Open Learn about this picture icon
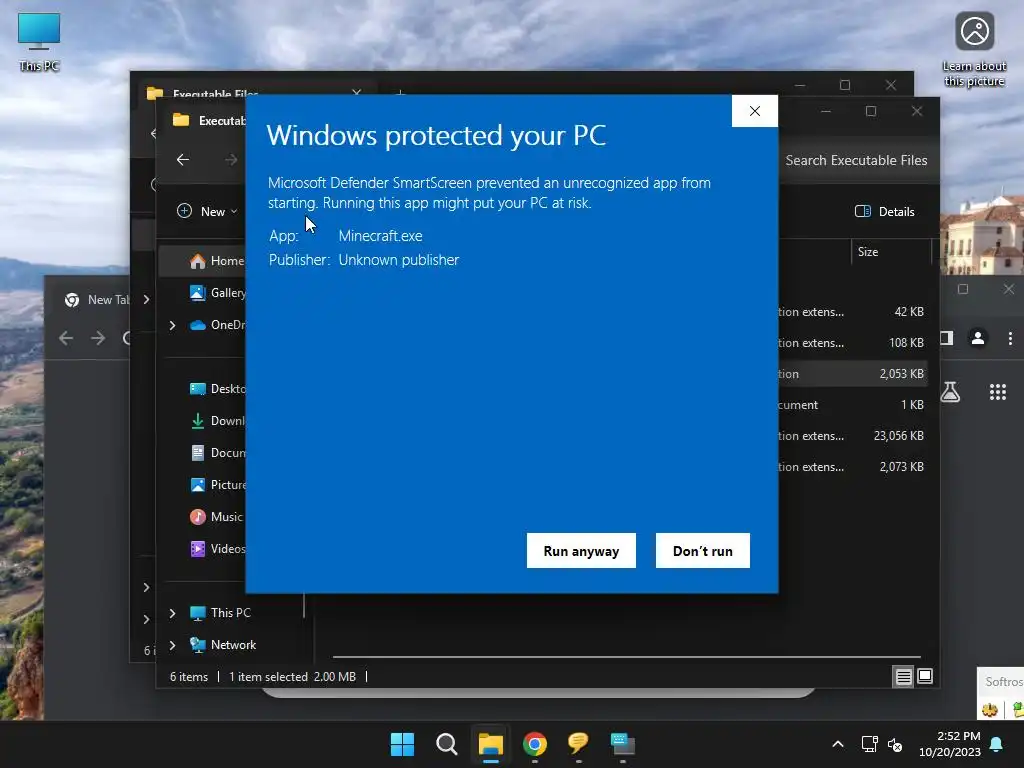 [974, 50]
